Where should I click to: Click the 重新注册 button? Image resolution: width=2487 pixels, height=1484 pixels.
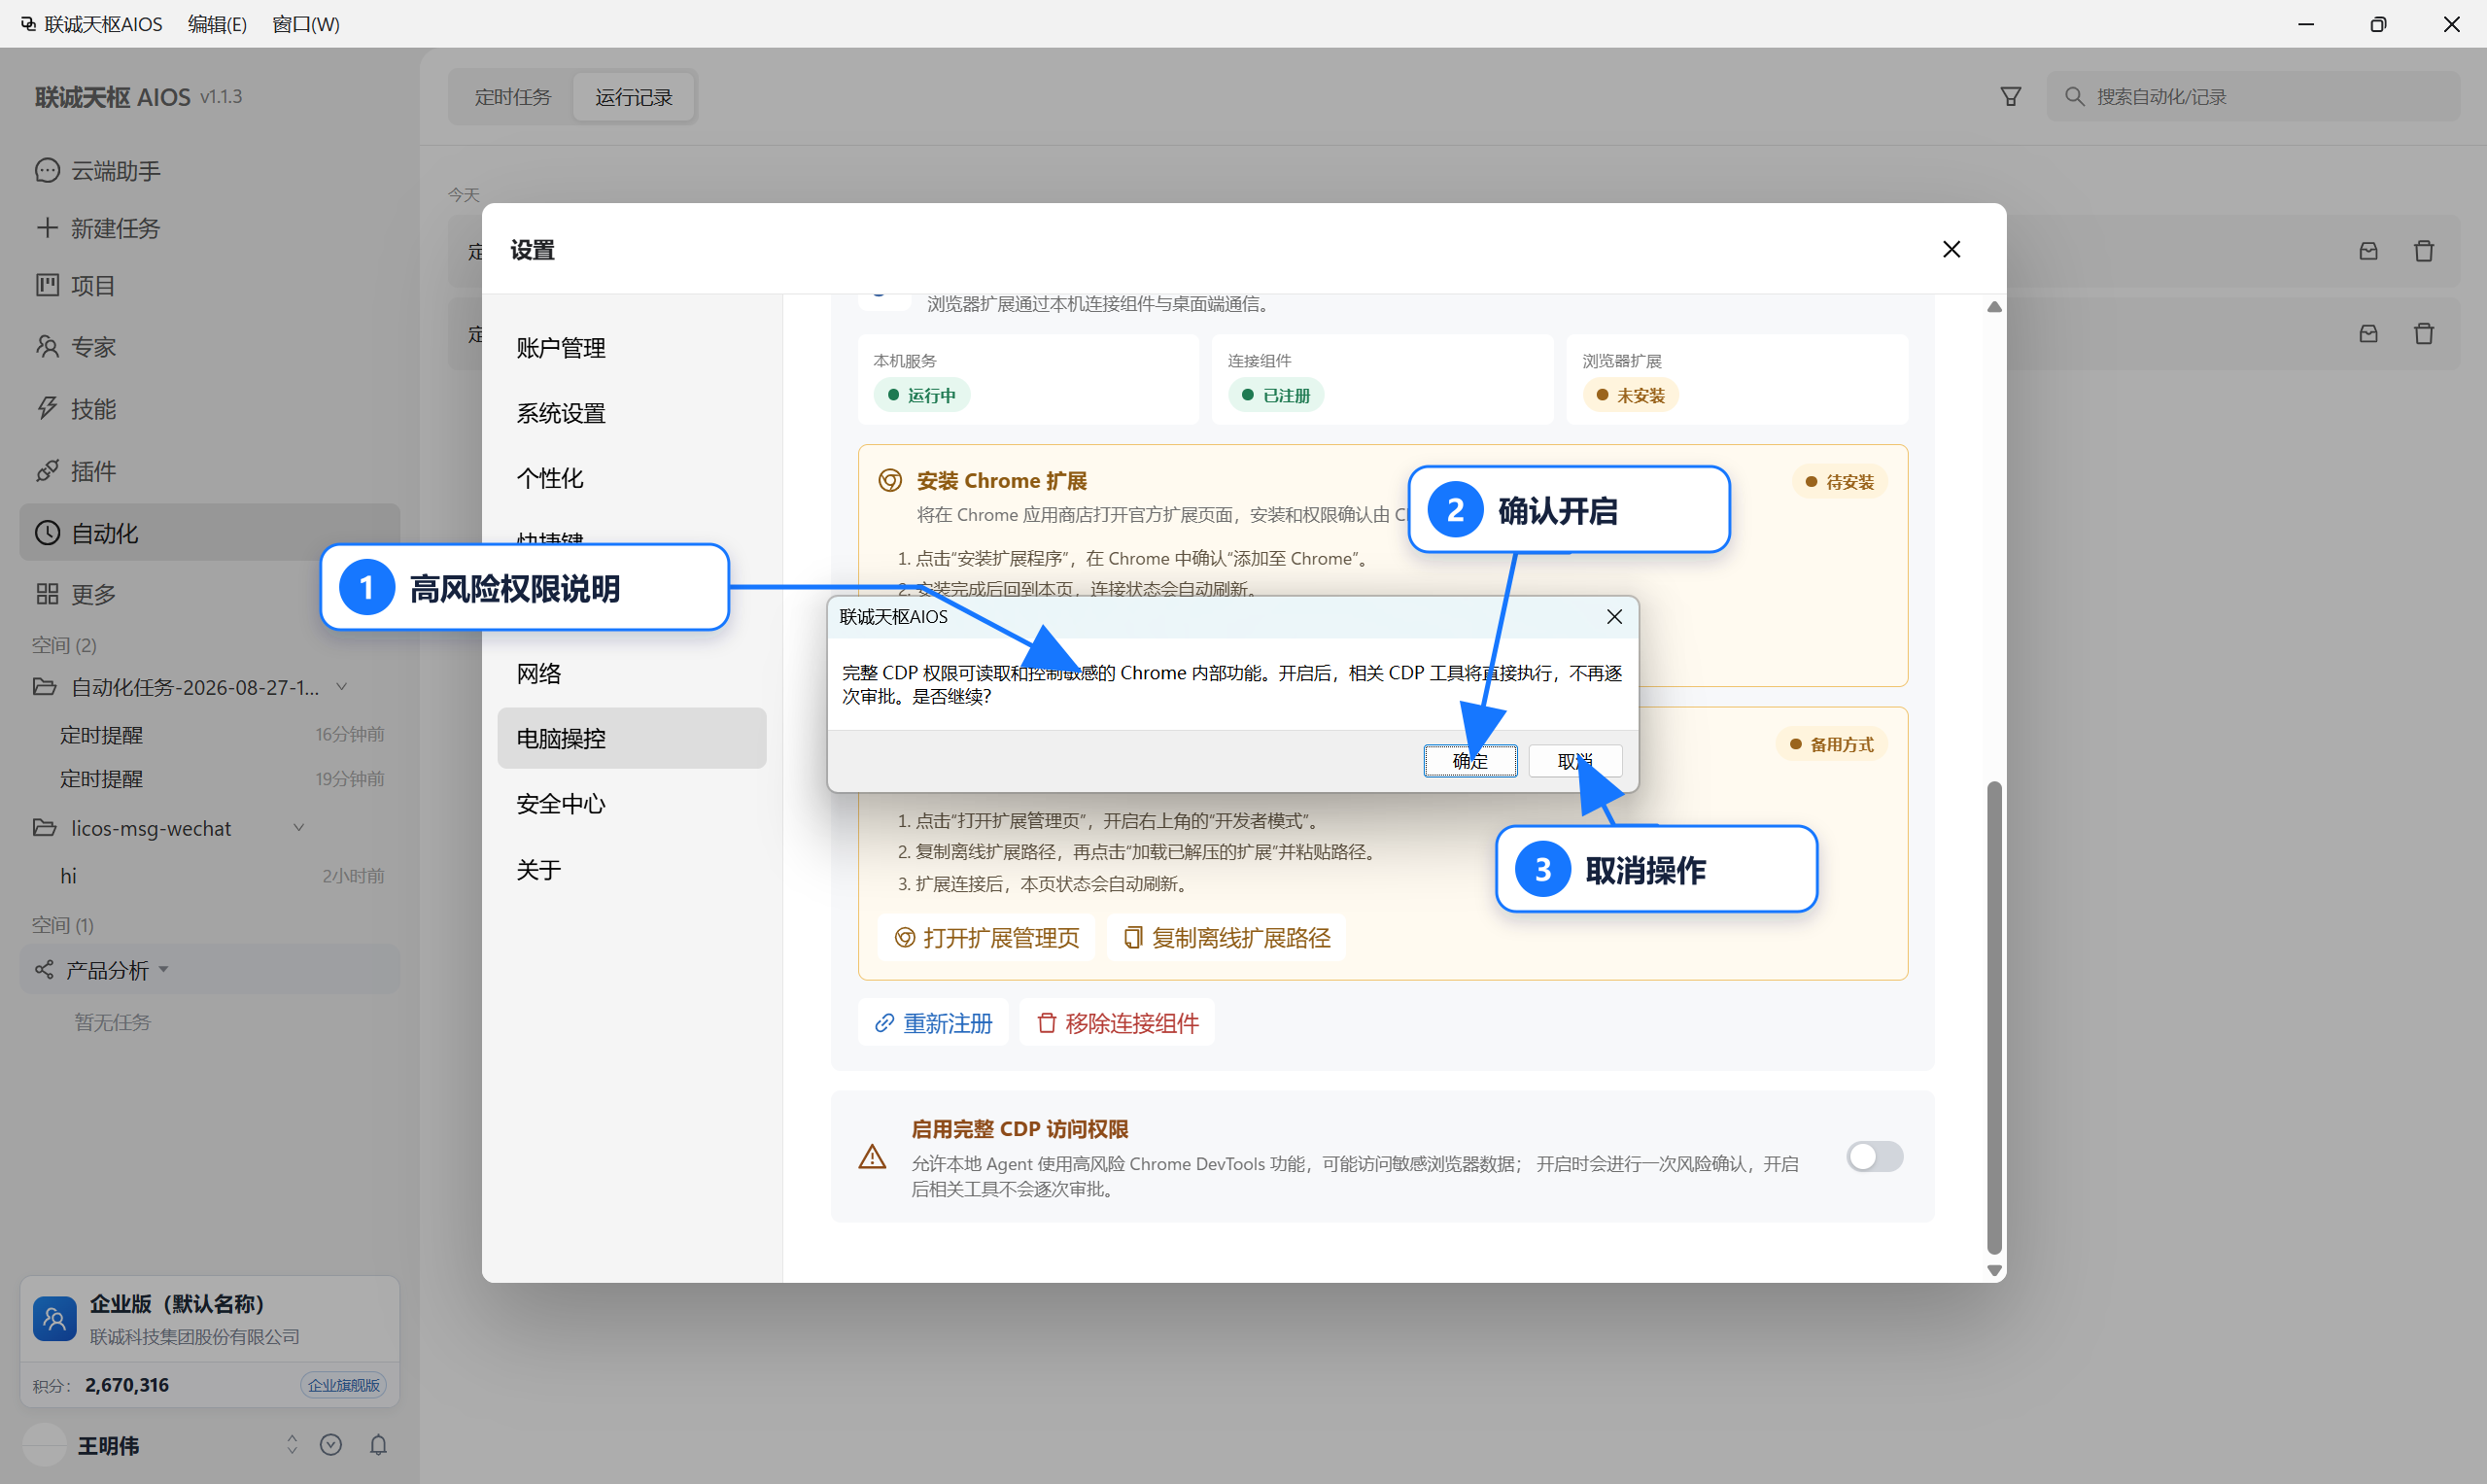pyautogui.click(x=933, y=1023)
